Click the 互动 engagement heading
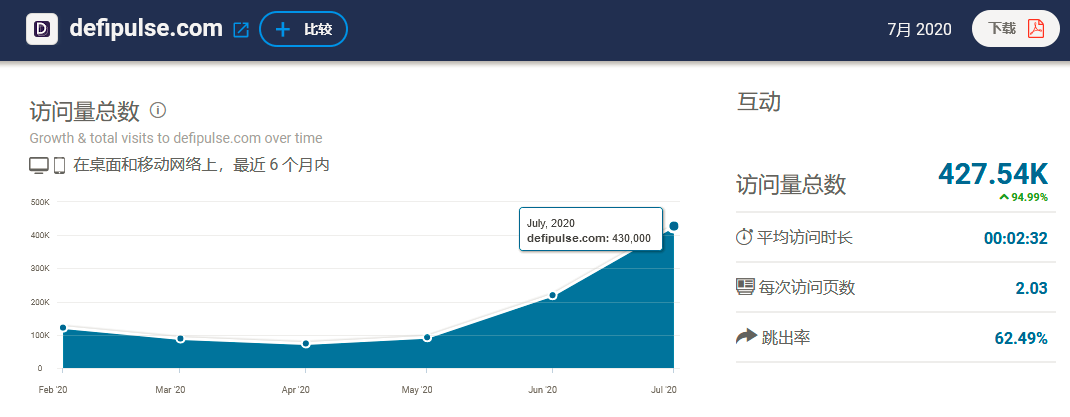 click(x=759, y=102)
